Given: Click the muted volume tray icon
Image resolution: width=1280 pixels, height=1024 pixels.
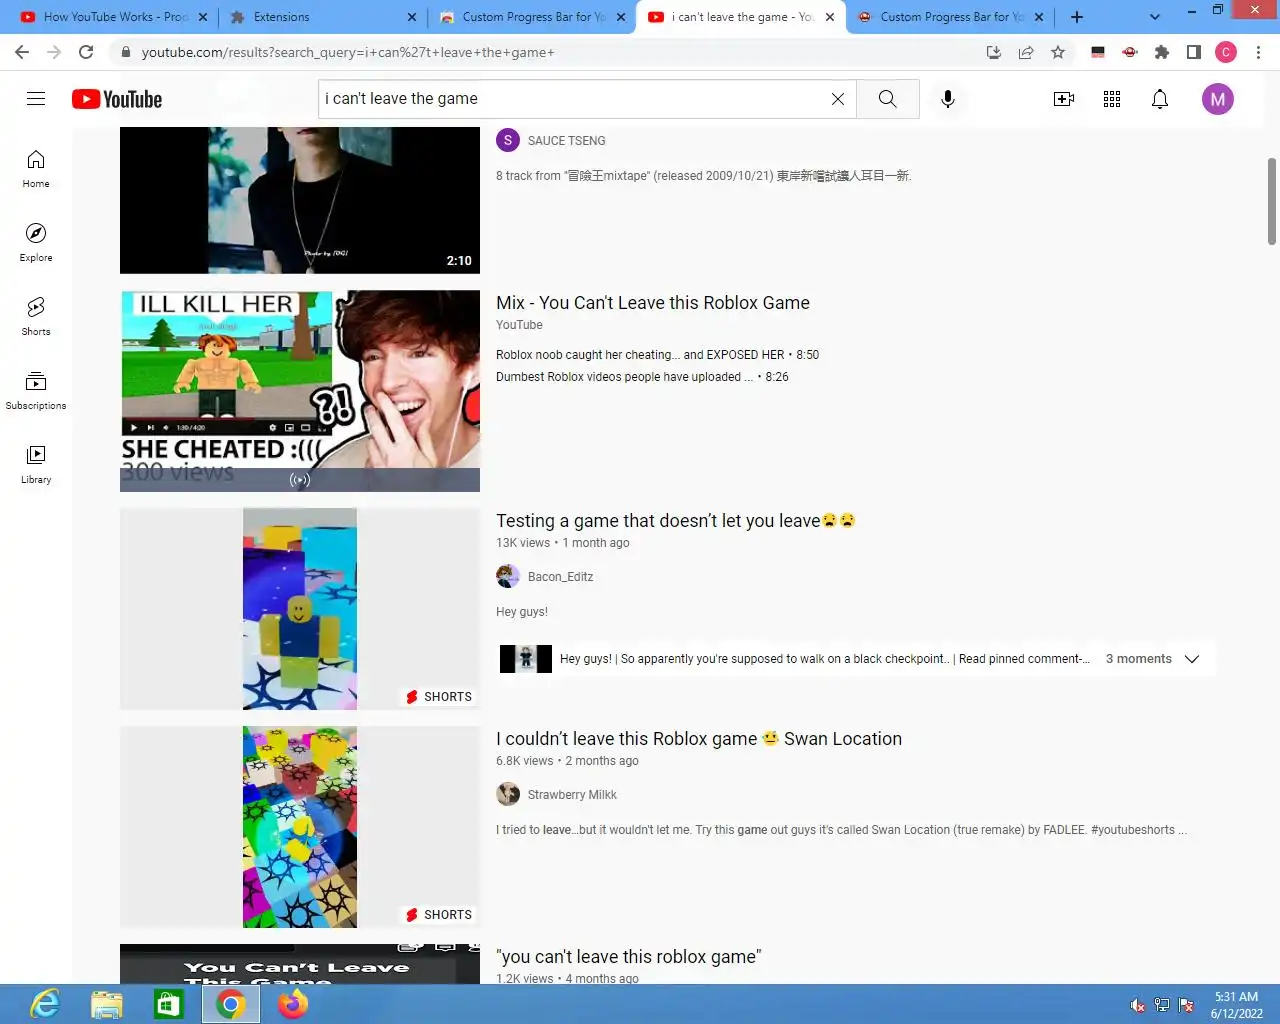Looking at the screenshot, I should pyautogui.click(x=1138, y=1005).
